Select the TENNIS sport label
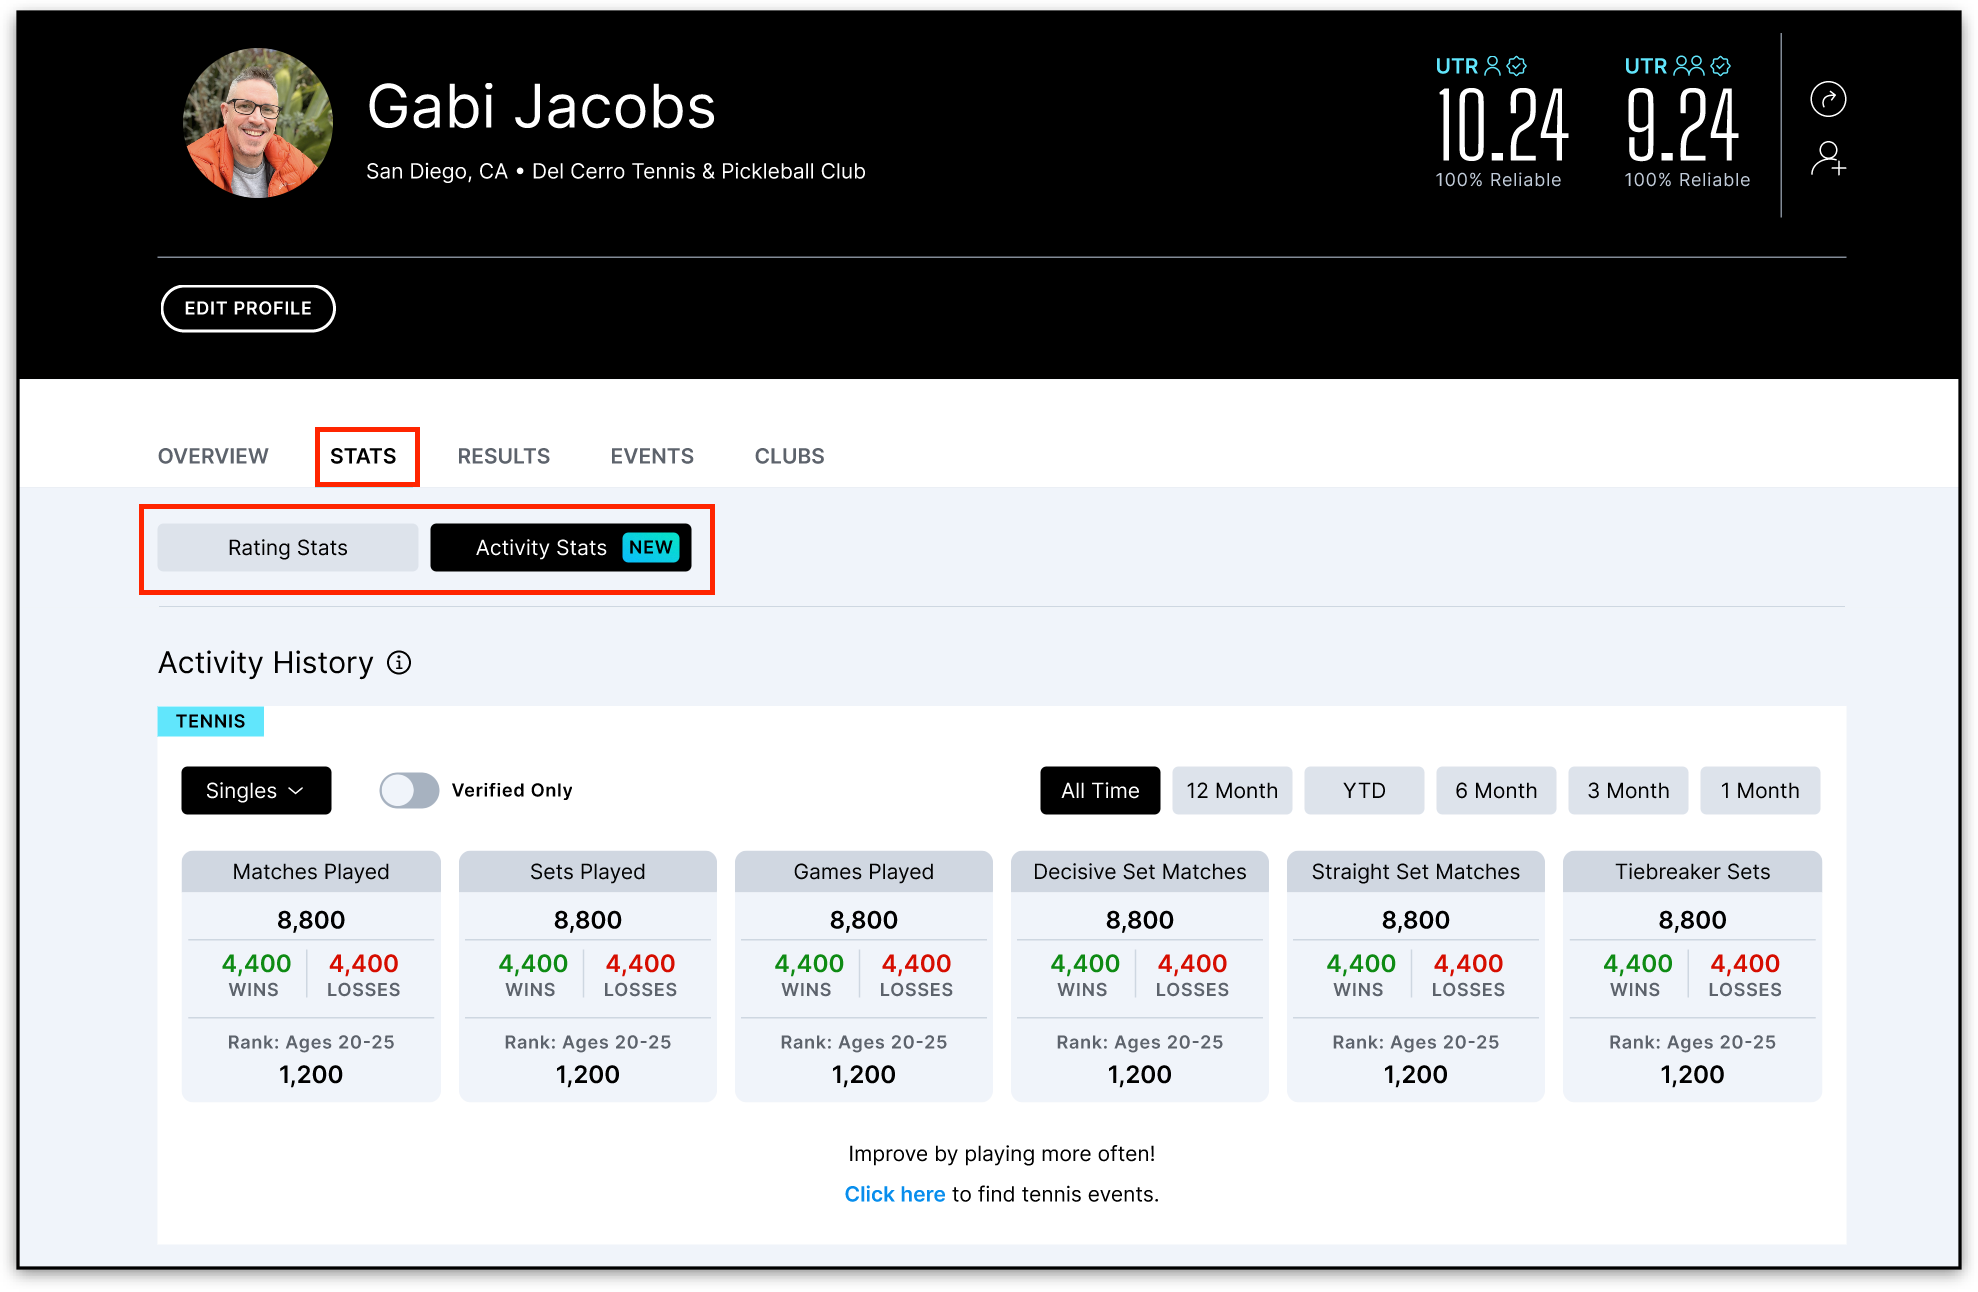This screenshot has width=1978, height=1292. 210,721
